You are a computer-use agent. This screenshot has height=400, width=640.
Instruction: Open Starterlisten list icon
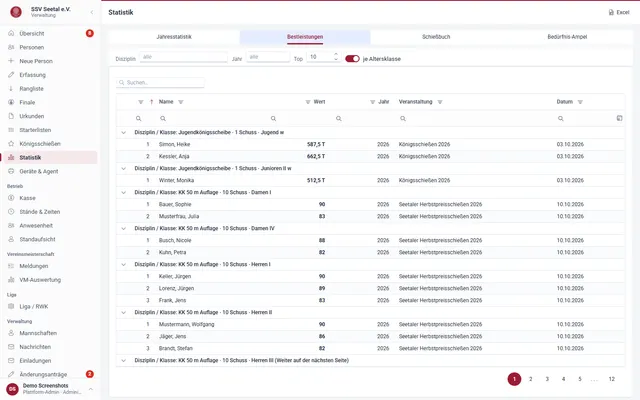[11, 130]
